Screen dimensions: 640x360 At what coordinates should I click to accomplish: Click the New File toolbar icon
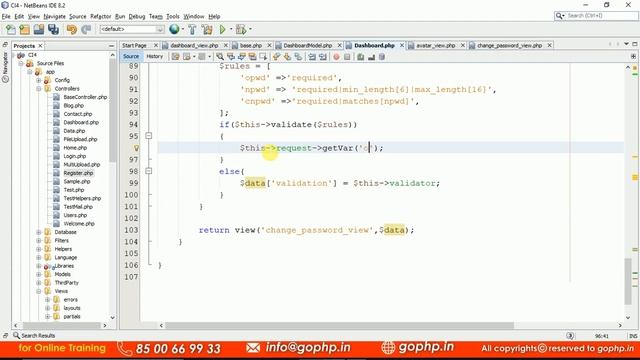pos(11,29)
